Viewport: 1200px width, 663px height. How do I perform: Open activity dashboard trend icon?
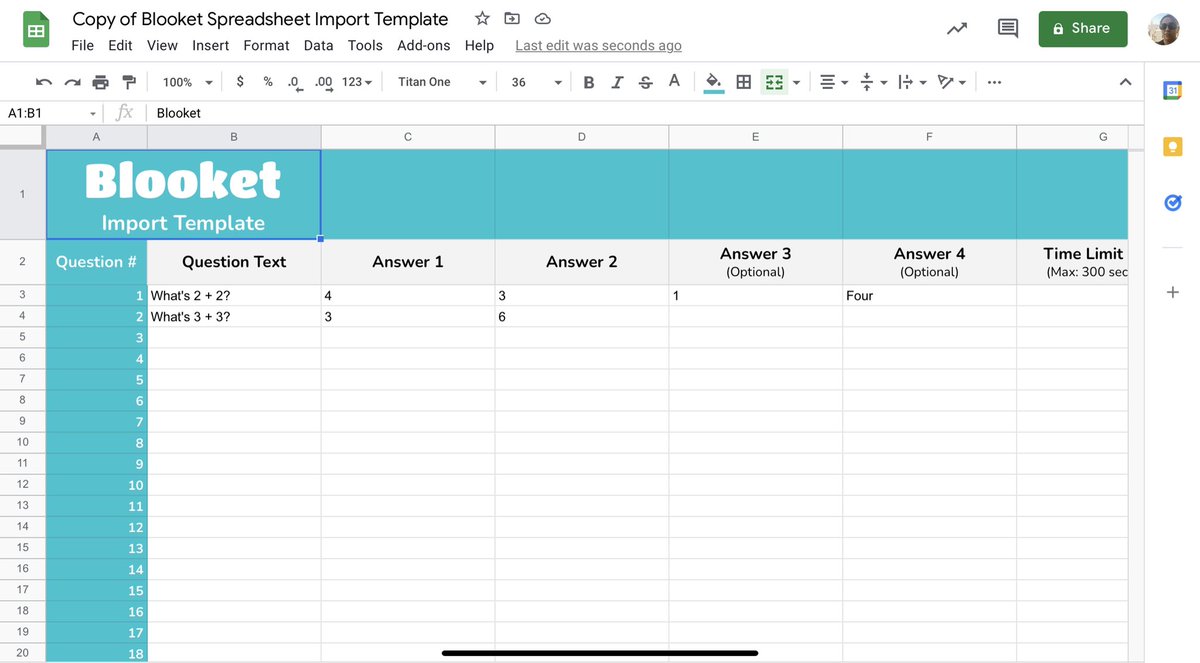pos(957,29)
